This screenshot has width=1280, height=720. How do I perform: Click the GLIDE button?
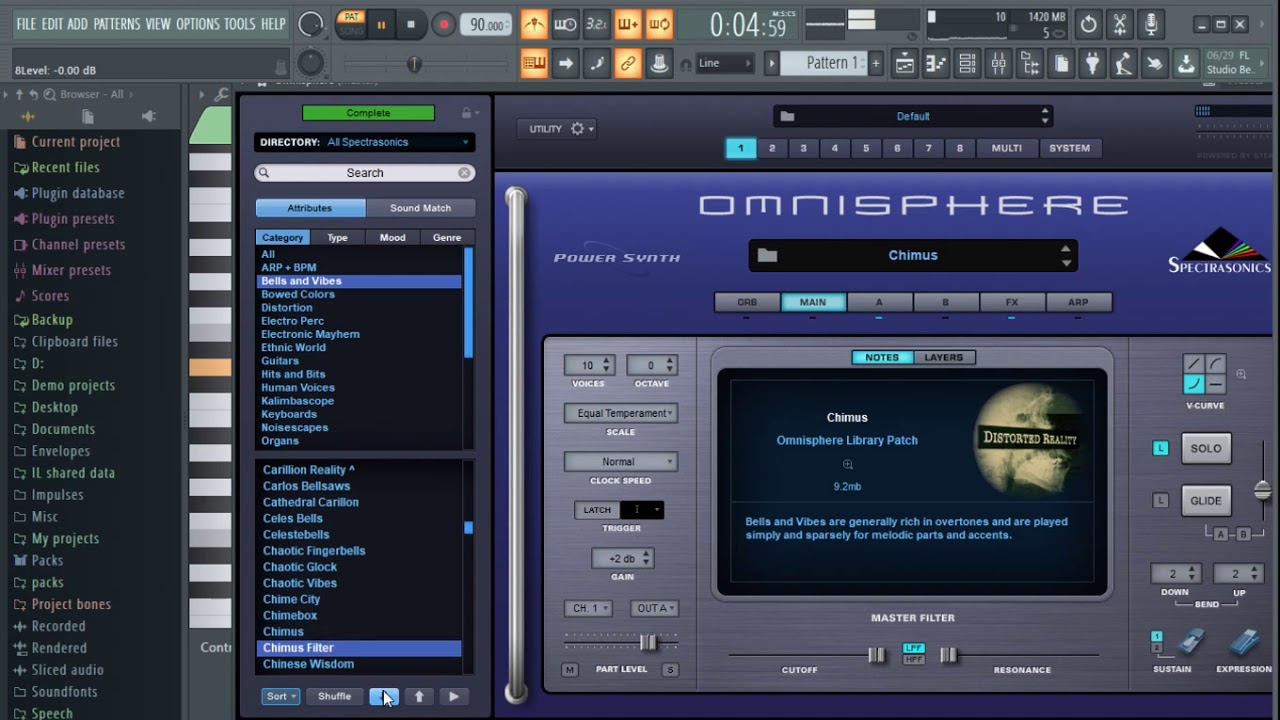pos(1205,501)
